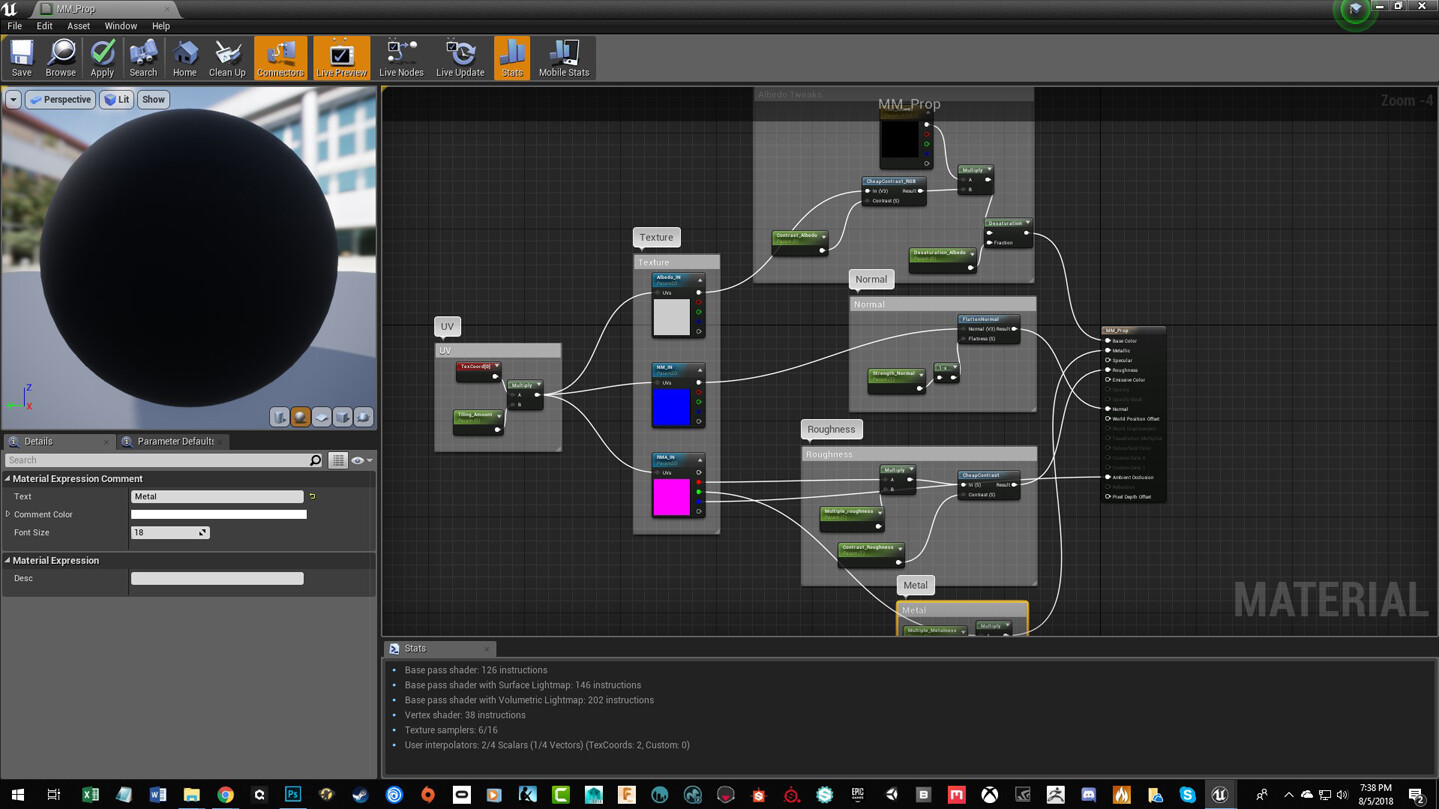Open the File menu
The height and width of the screenshot is (809, 1439).
point(15,26)
